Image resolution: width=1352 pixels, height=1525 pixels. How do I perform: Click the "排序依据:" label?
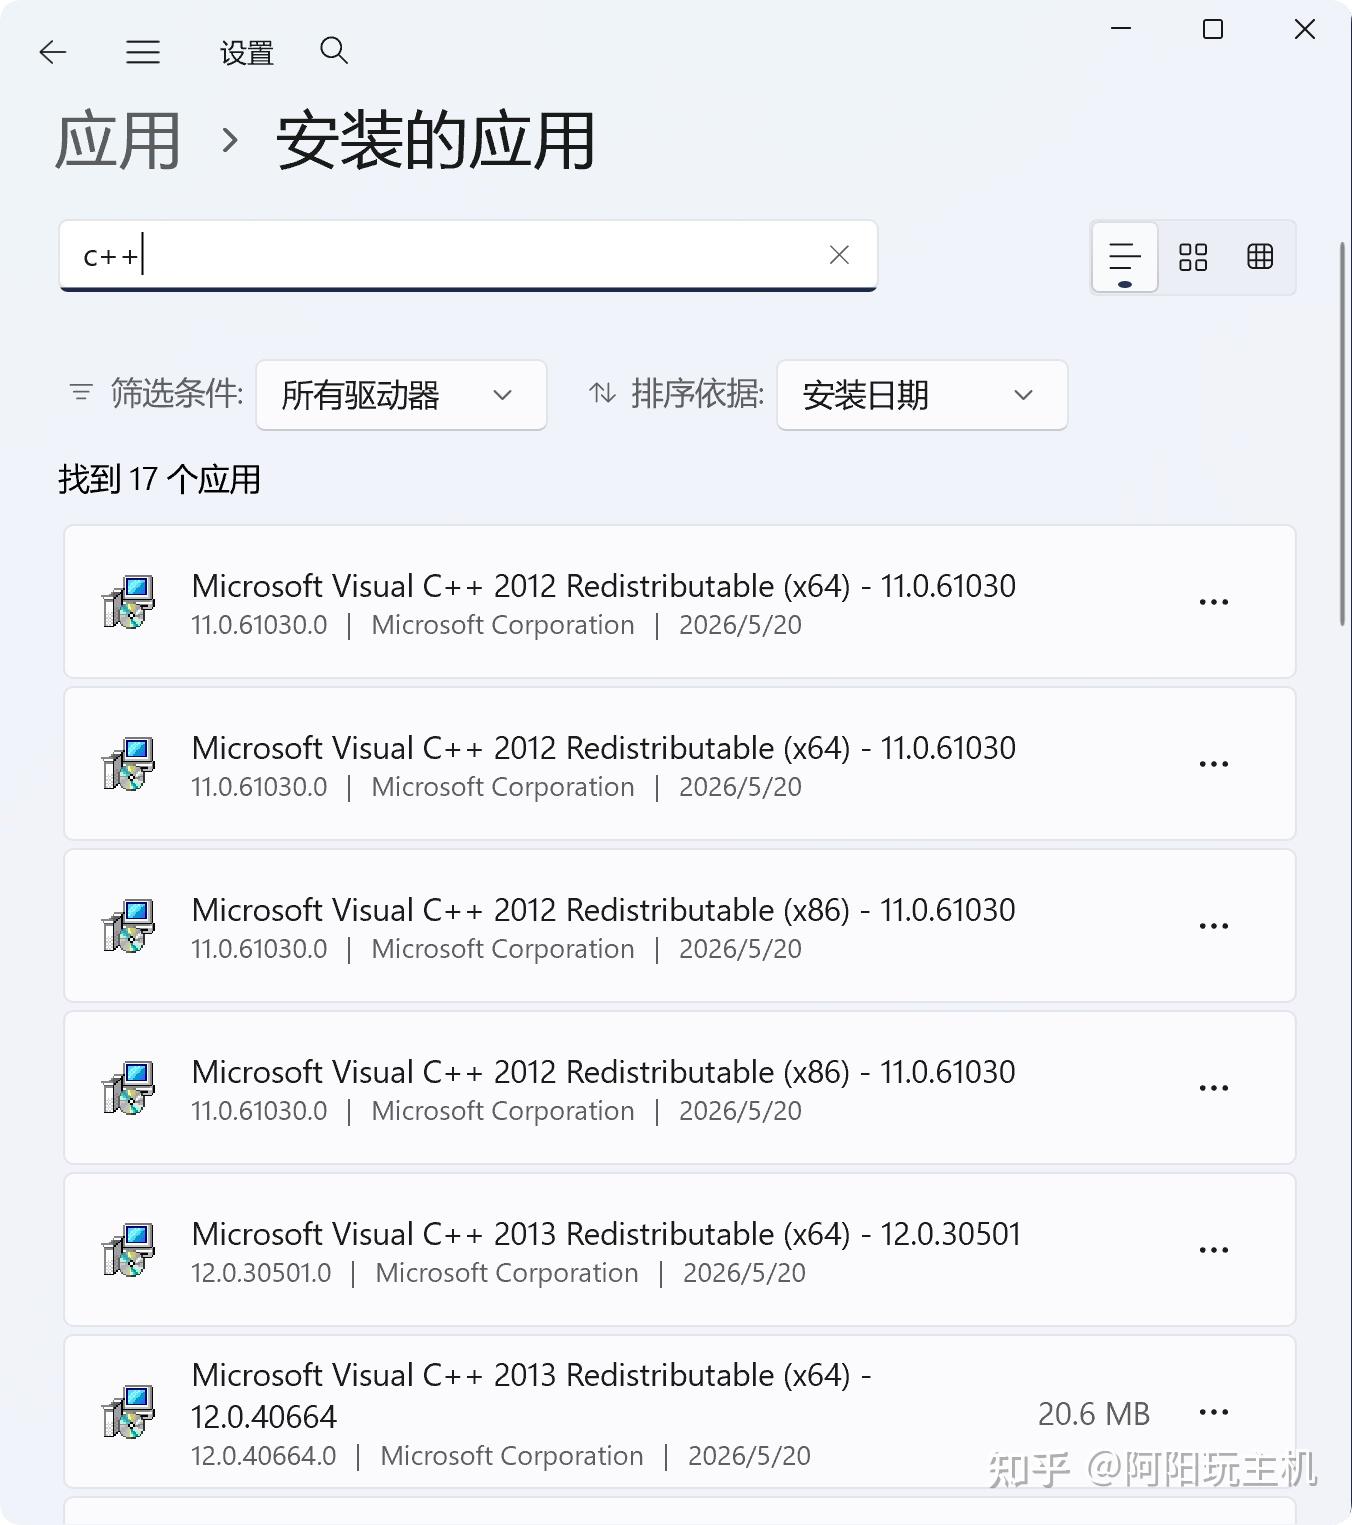698,394
